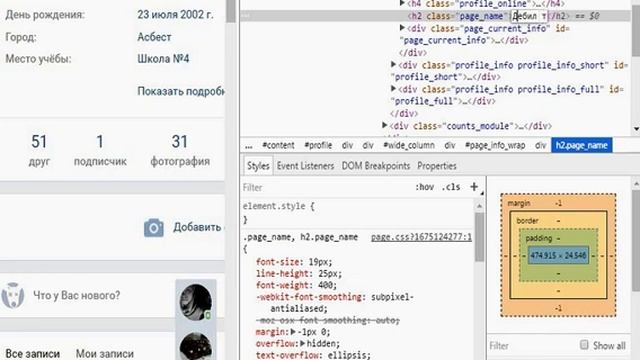Image resolution: width=640 pixels, height=360 pixels.
Task: Select the #page_info_wrap breadcrumb
Action: [x=495, y=145]
